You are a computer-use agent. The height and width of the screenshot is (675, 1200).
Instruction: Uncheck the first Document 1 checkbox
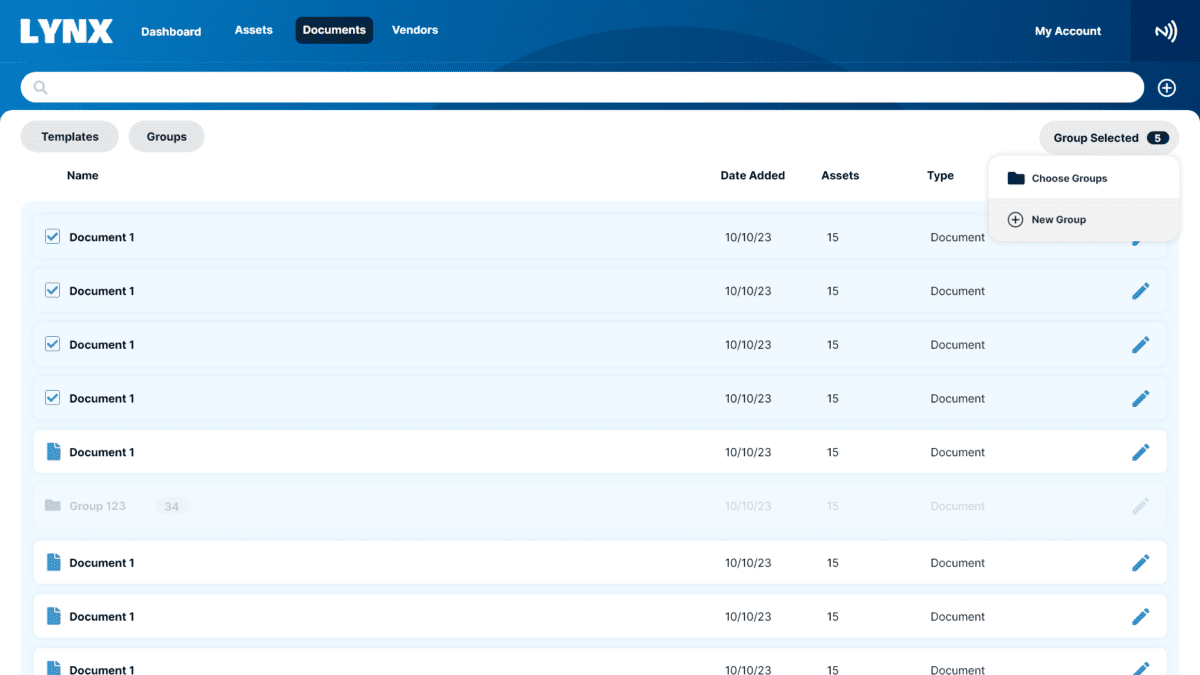pos(53,237)
